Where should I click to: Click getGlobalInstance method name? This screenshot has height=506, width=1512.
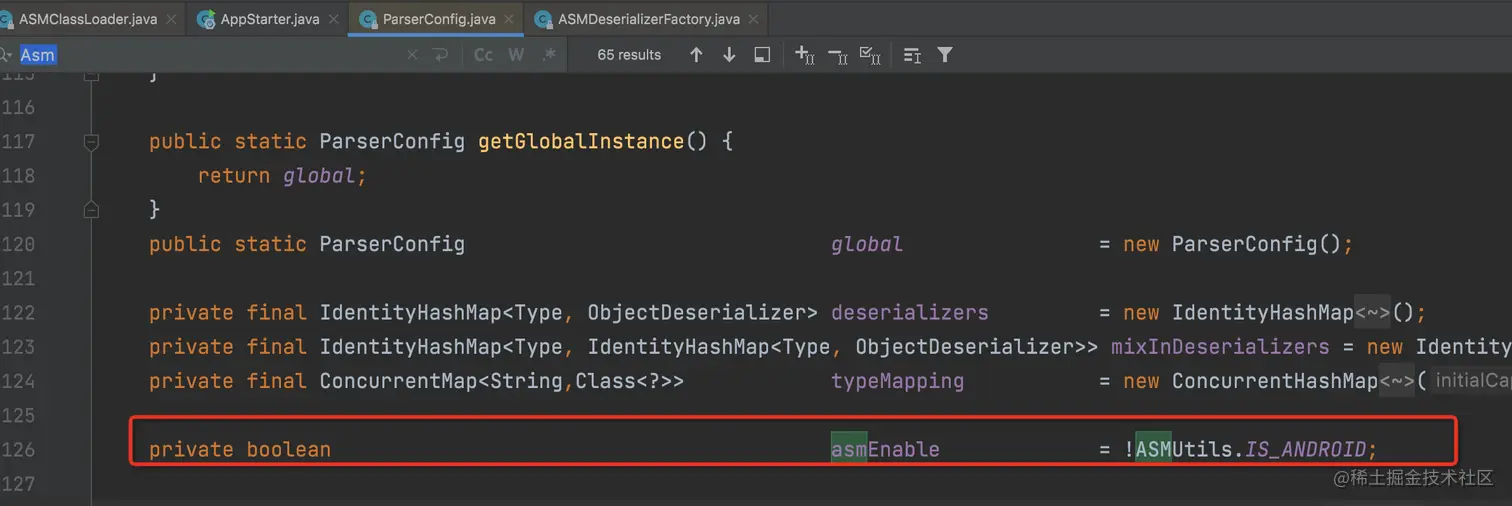click(581, 142)
